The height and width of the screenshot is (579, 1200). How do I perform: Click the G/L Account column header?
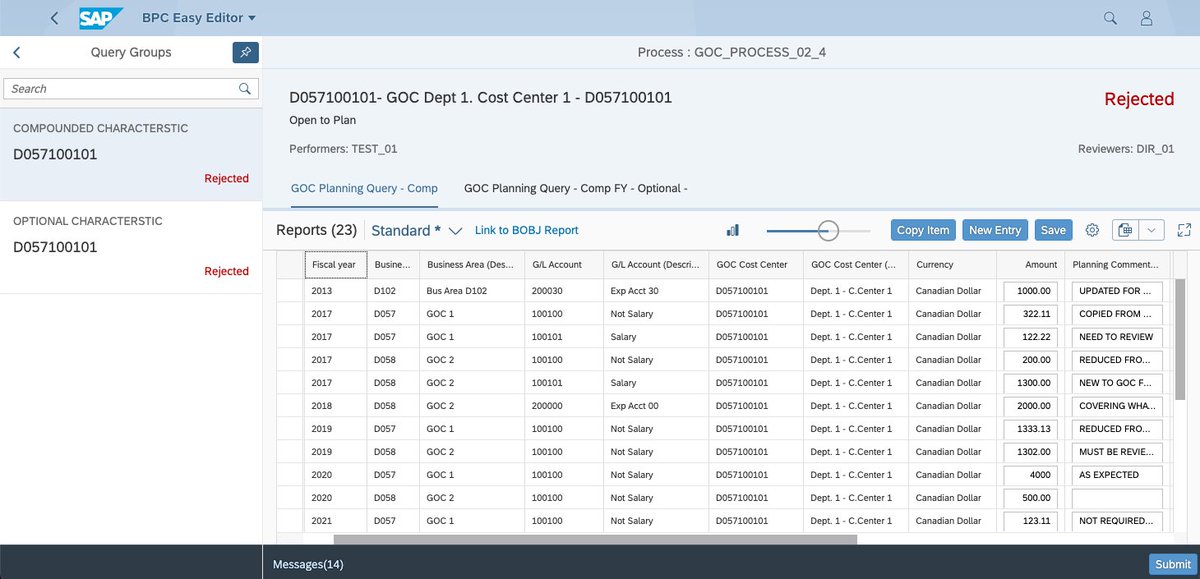coord(564,265)
